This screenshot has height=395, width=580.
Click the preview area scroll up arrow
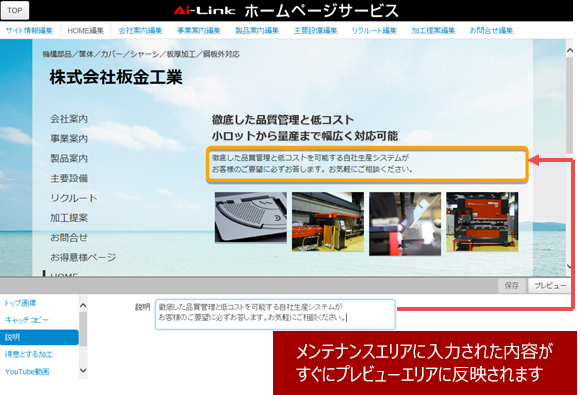coord(570,51)
